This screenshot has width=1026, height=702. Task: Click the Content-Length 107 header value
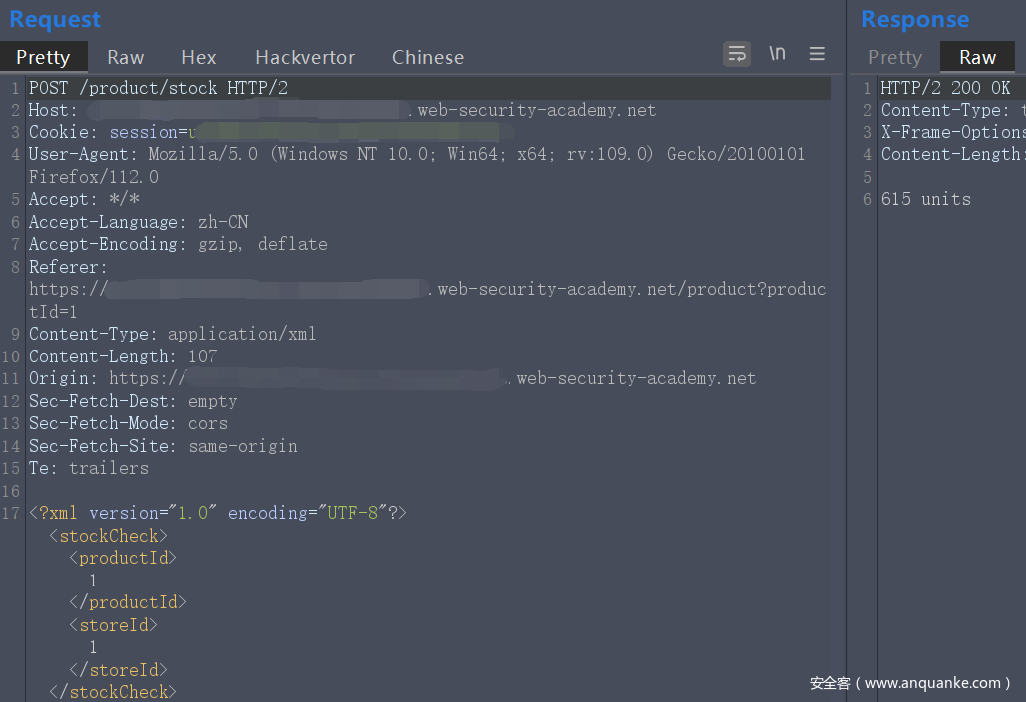pyautogui.click(x=200, y=356)
